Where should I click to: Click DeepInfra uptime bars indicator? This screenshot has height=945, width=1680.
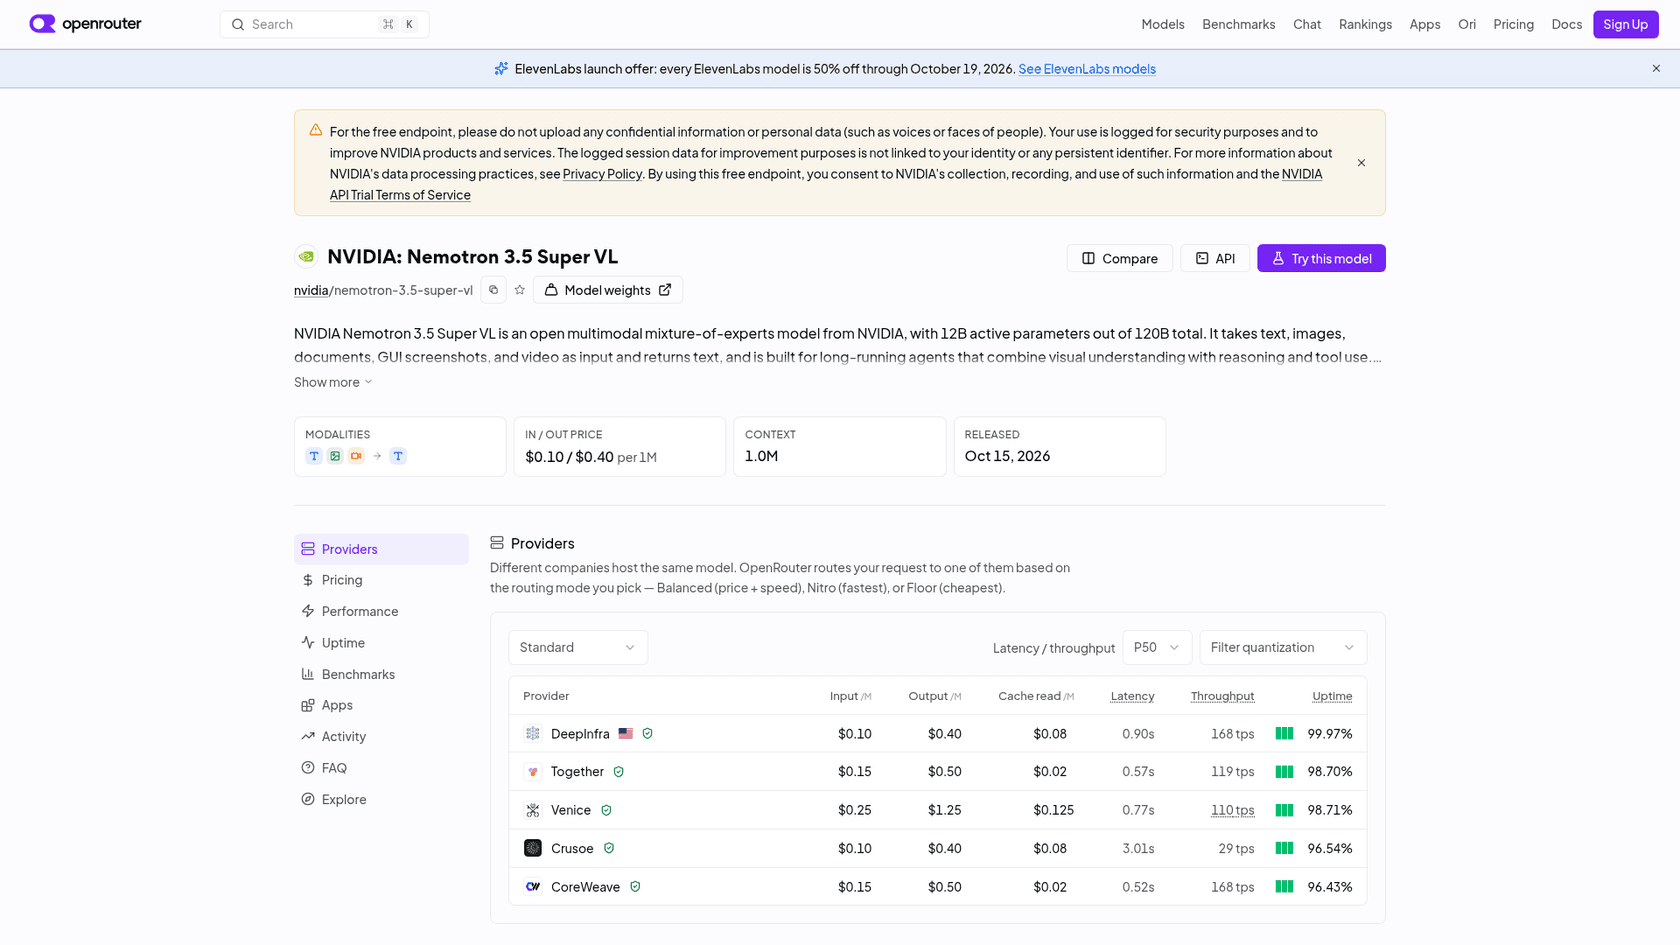point(1285,734)
